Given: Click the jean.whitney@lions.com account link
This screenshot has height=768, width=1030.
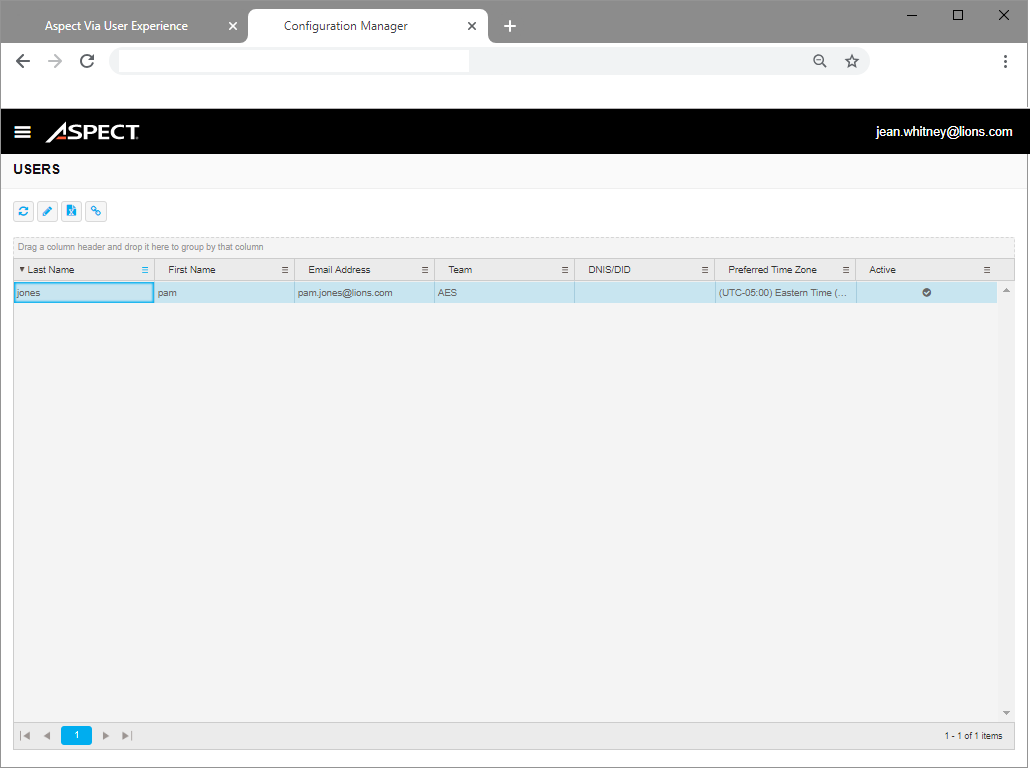Looking at the screenshot, I should [944, 131].
